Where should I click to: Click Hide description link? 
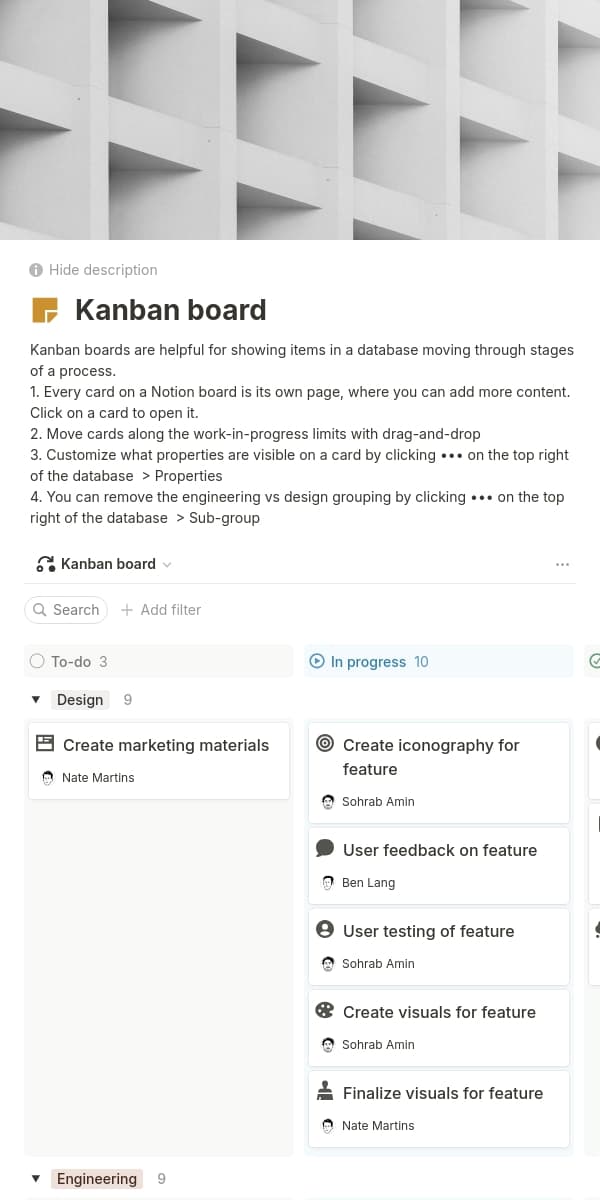point(103,270)
